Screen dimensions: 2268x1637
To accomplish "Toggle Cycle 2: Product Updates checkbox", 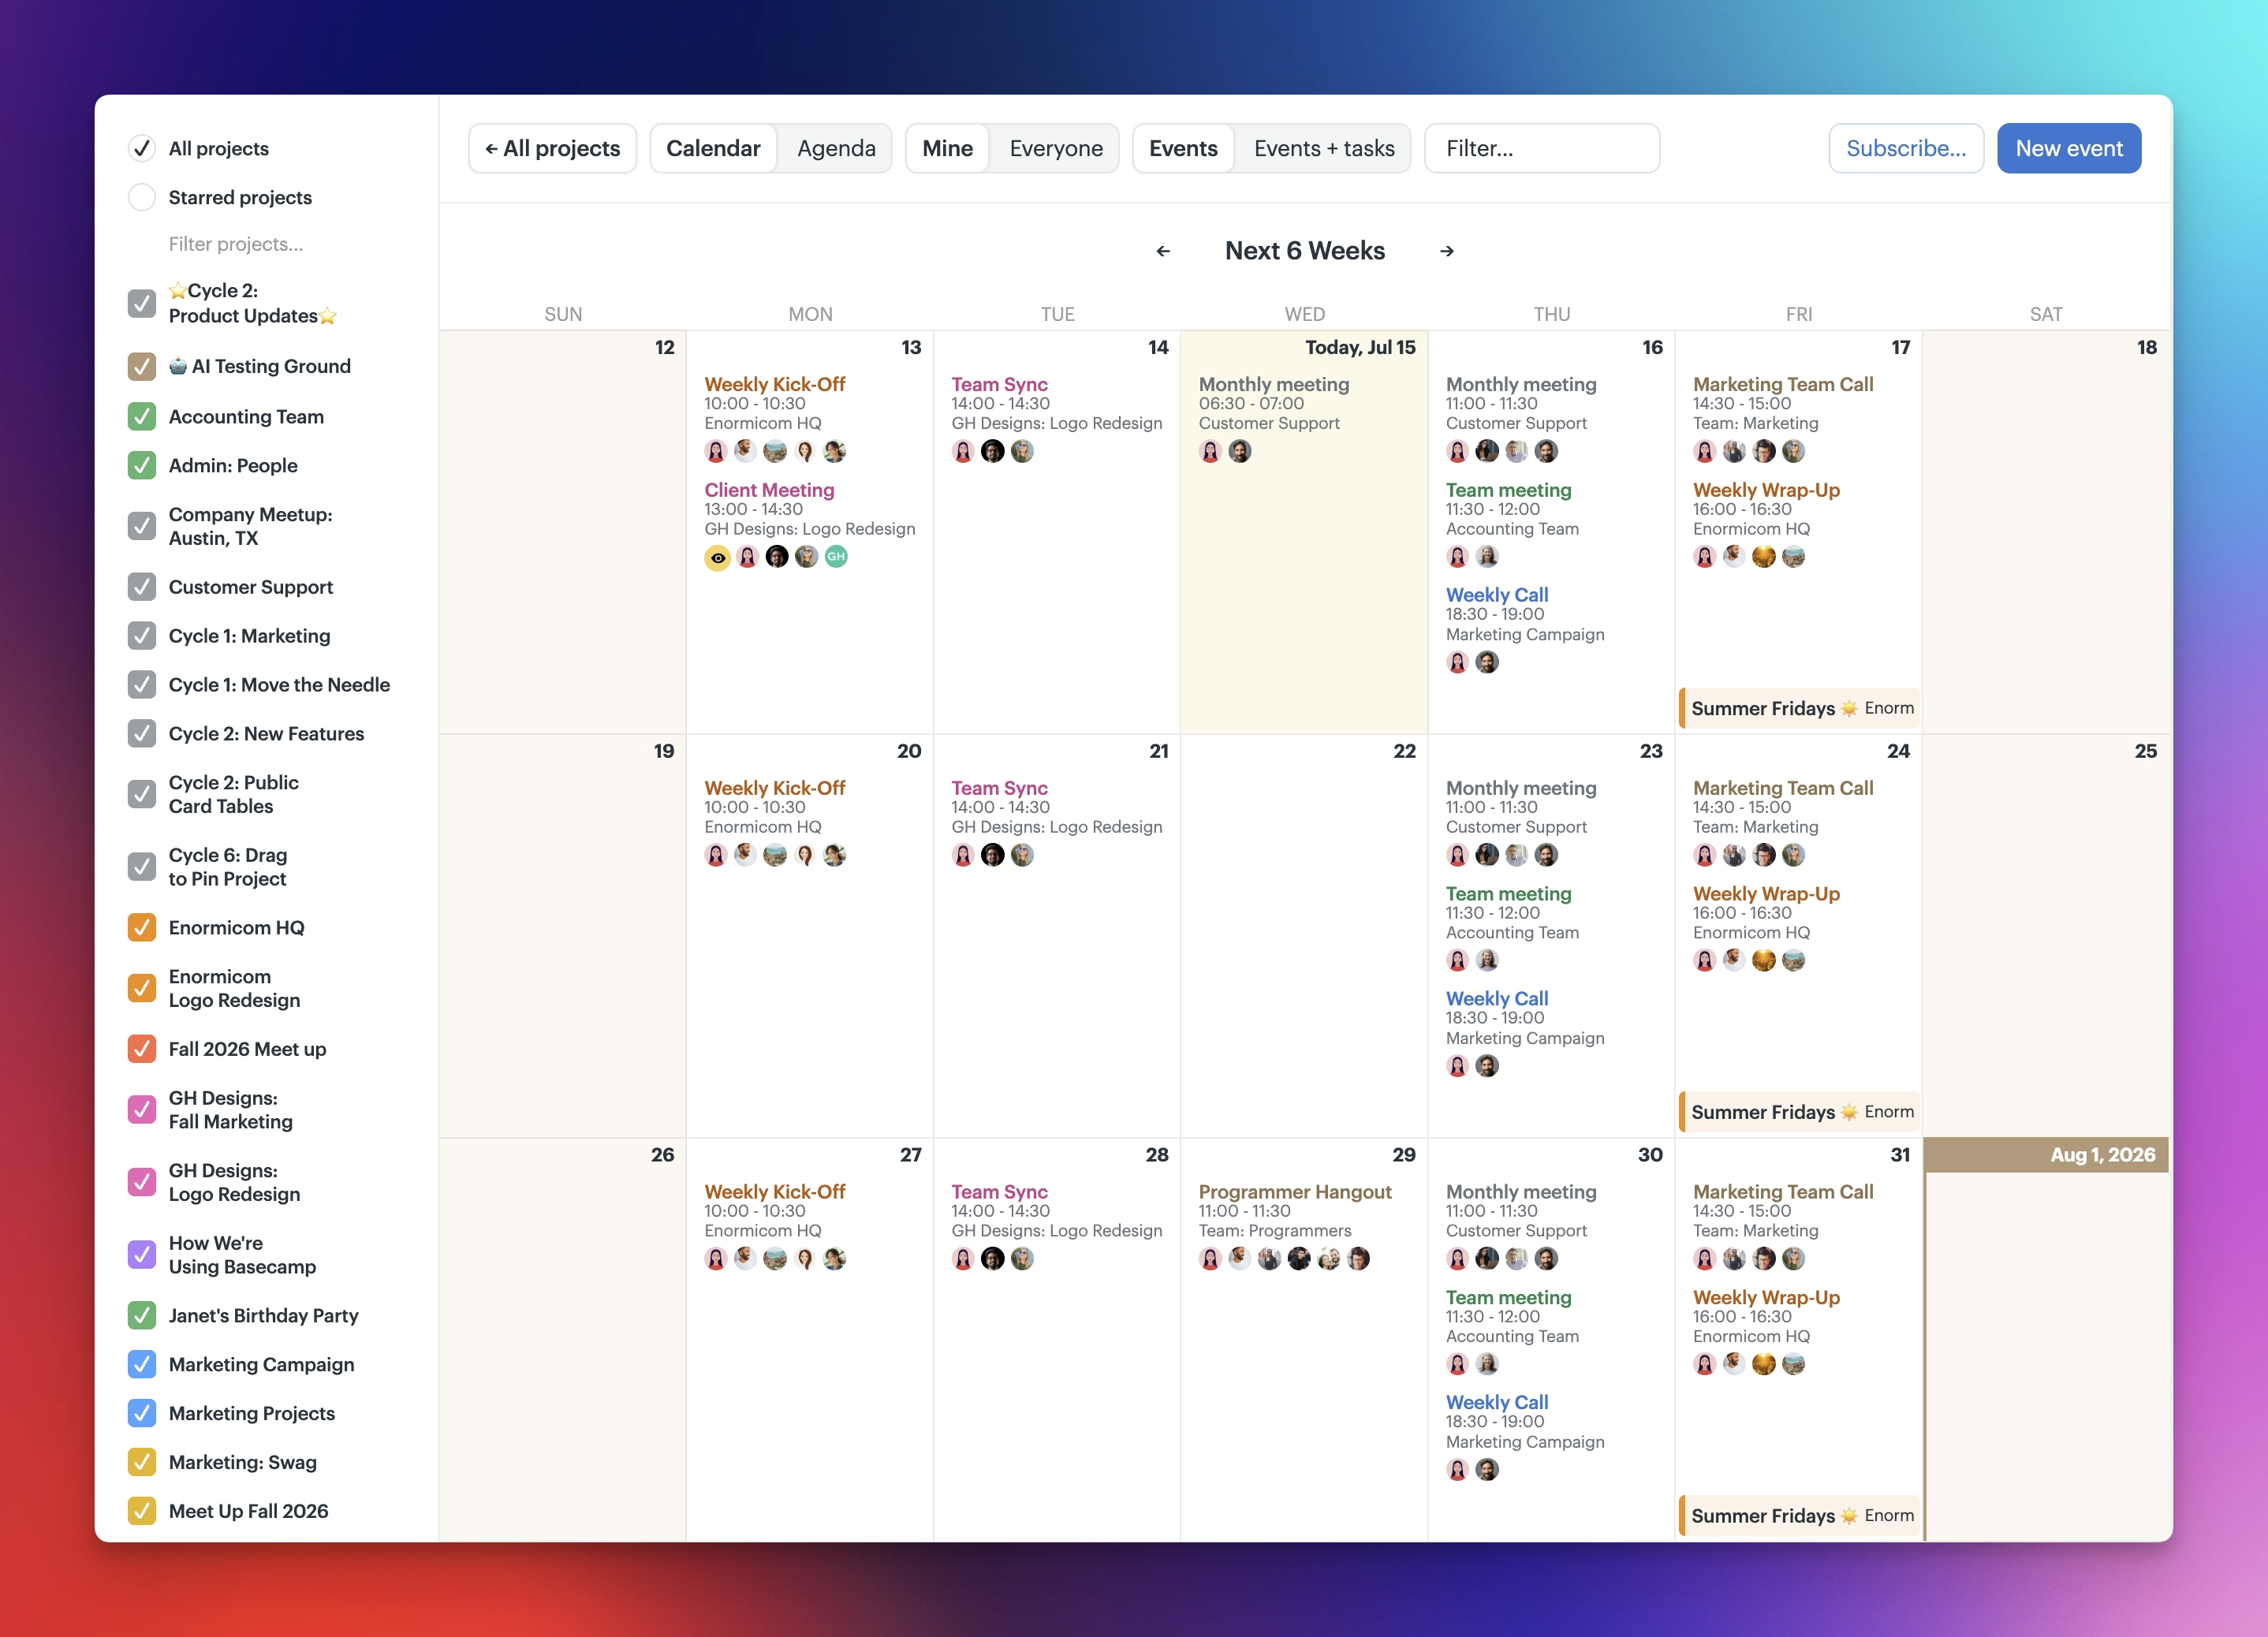I will [142, 303].
